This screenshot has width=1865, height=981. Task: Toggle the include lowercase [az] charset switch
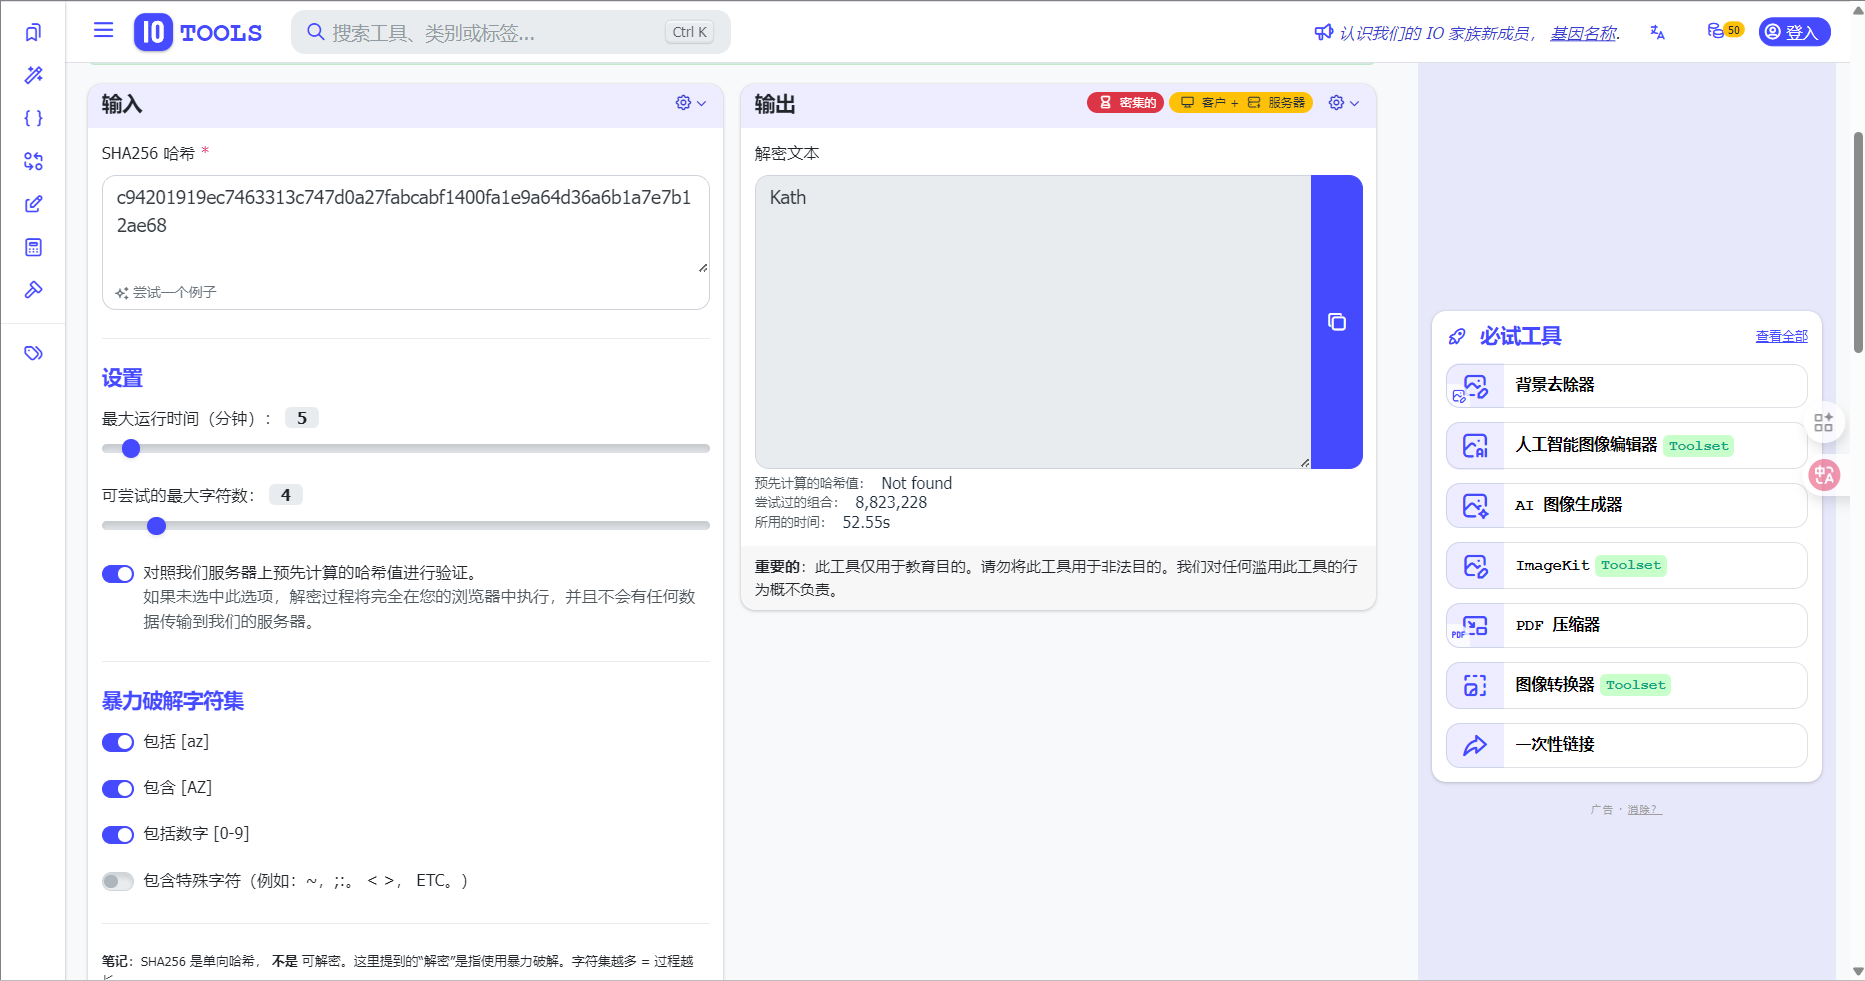[x=118, y=742]
